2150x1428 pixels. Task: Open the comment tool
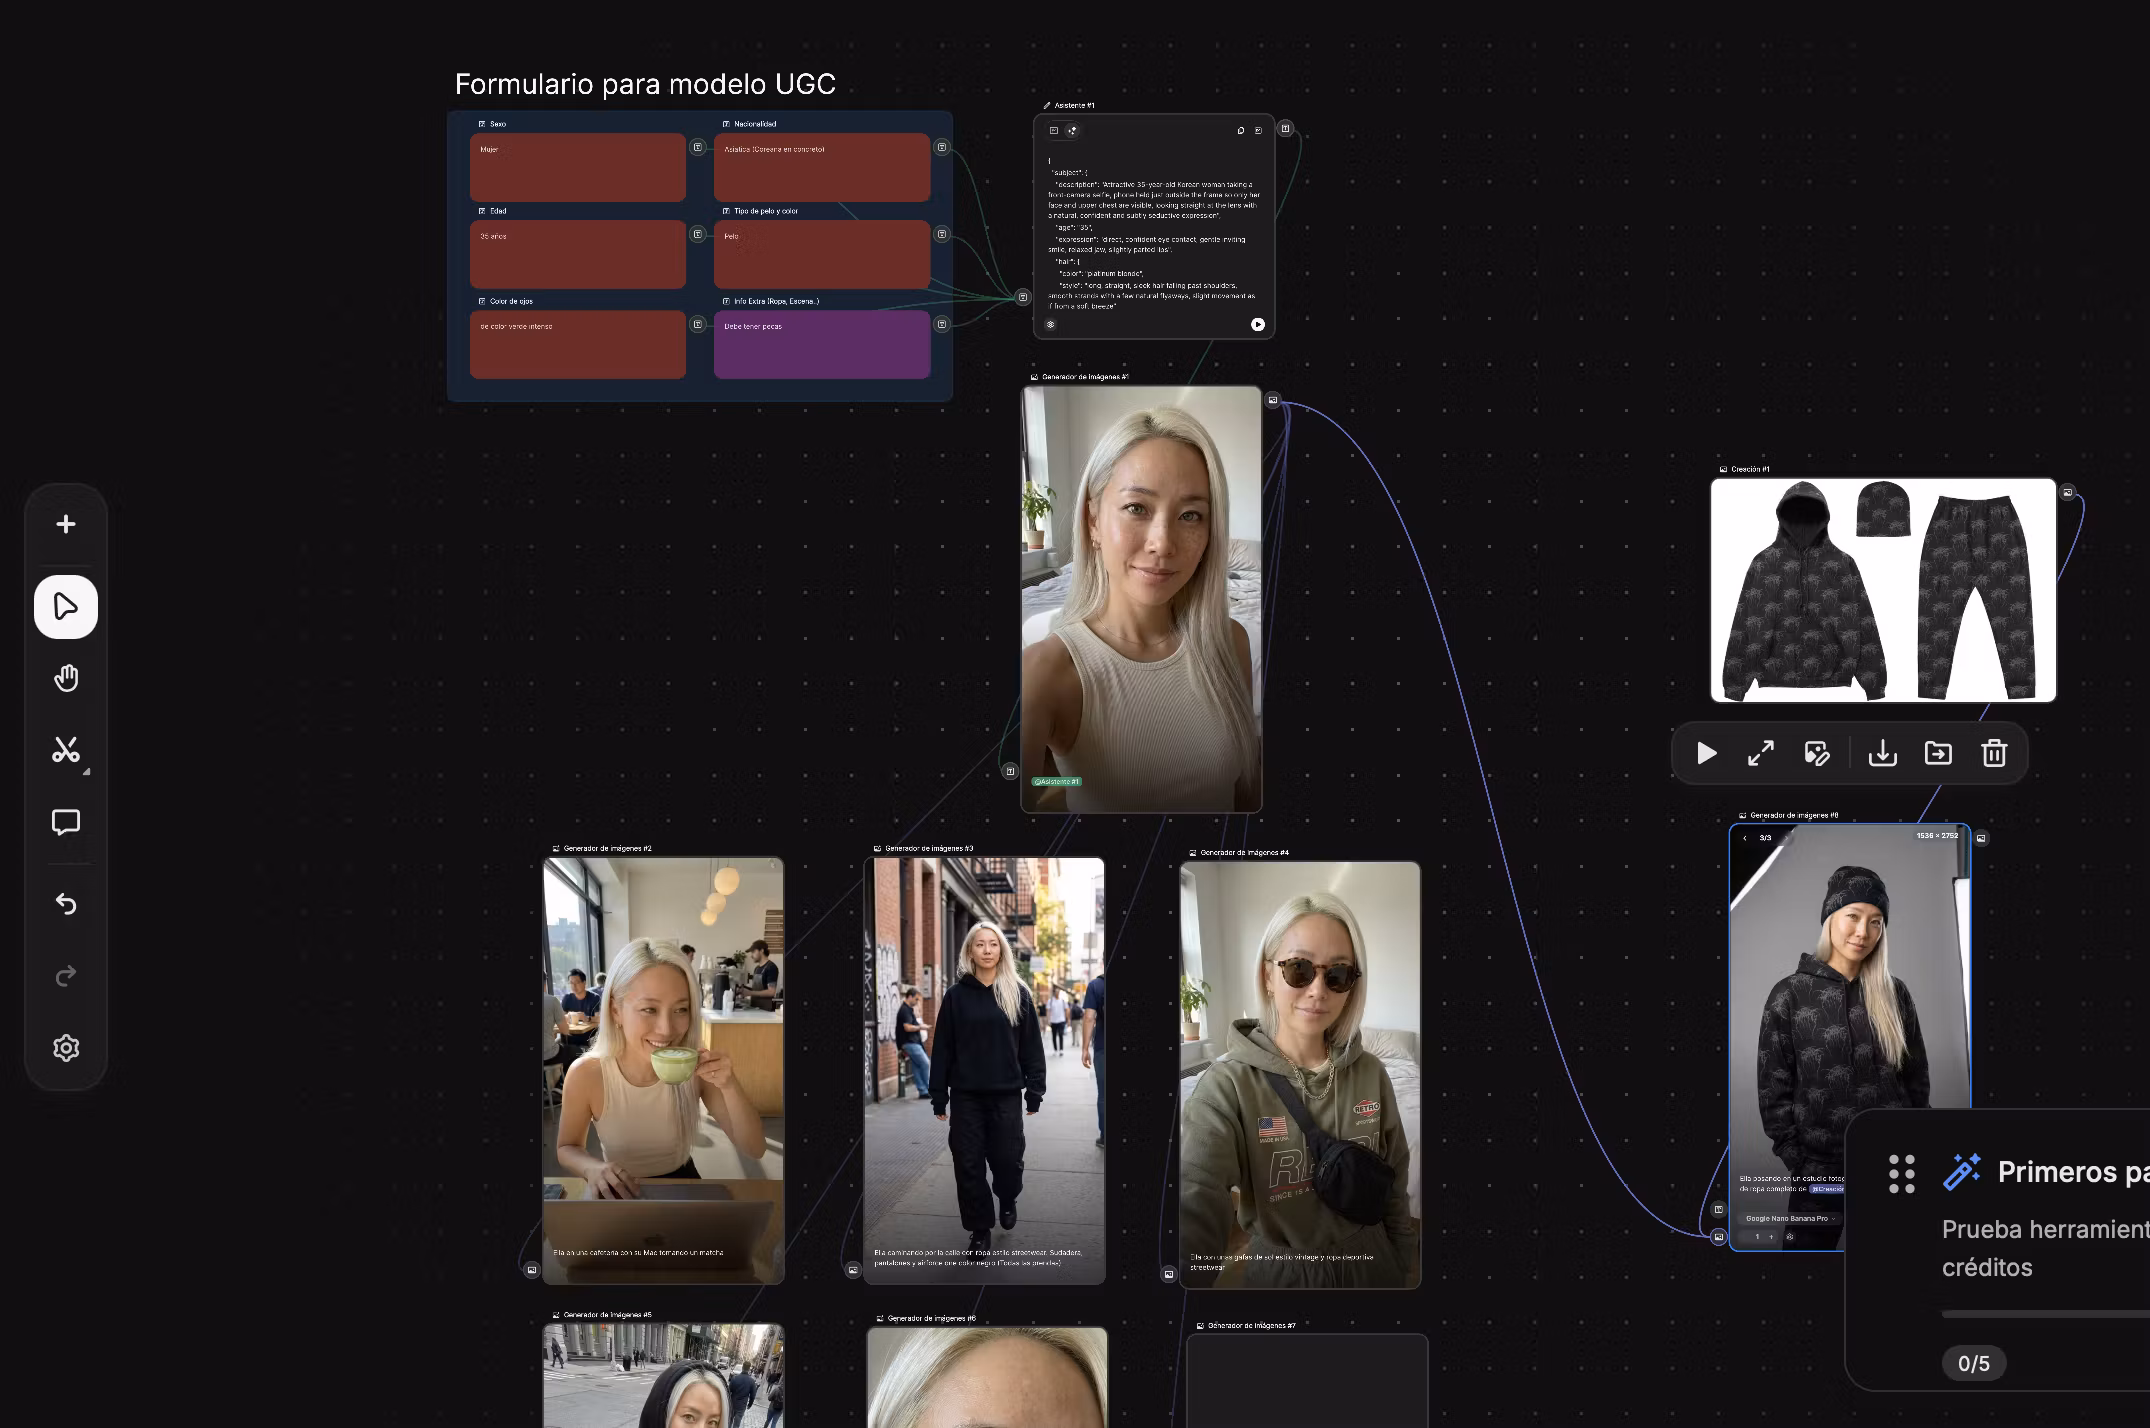(x=66, y=822)
